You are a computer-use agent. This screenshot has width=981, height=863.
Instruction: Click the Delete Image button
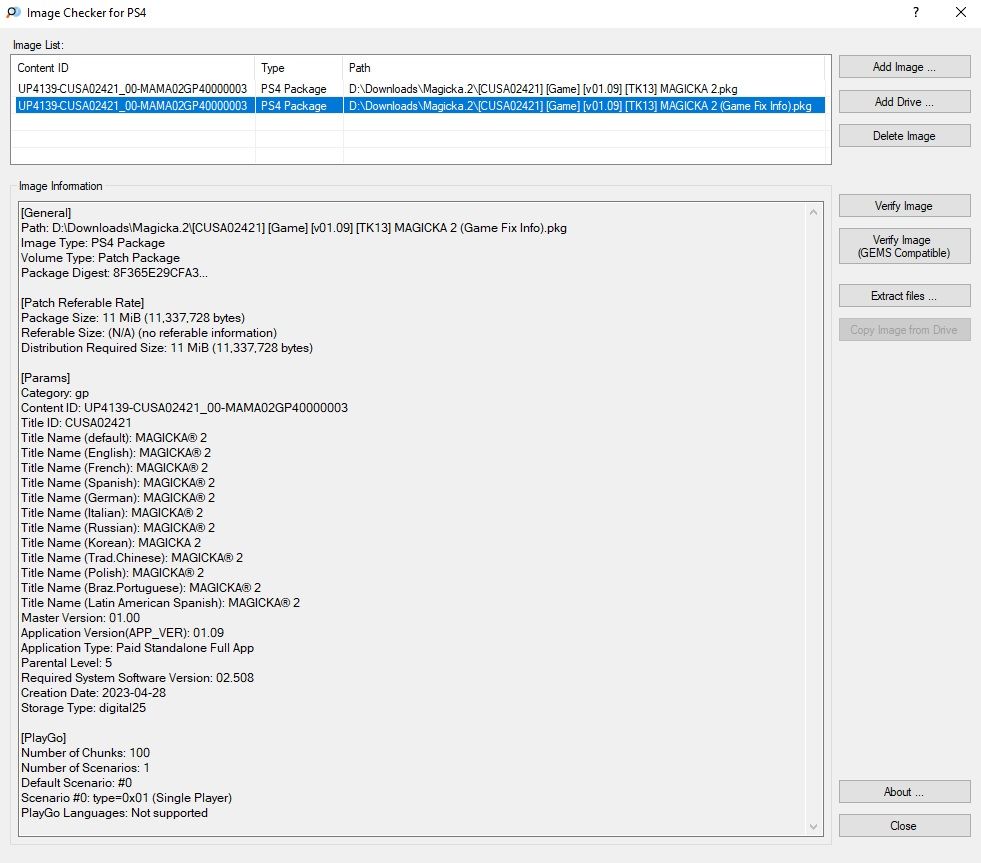coord(904,136)
